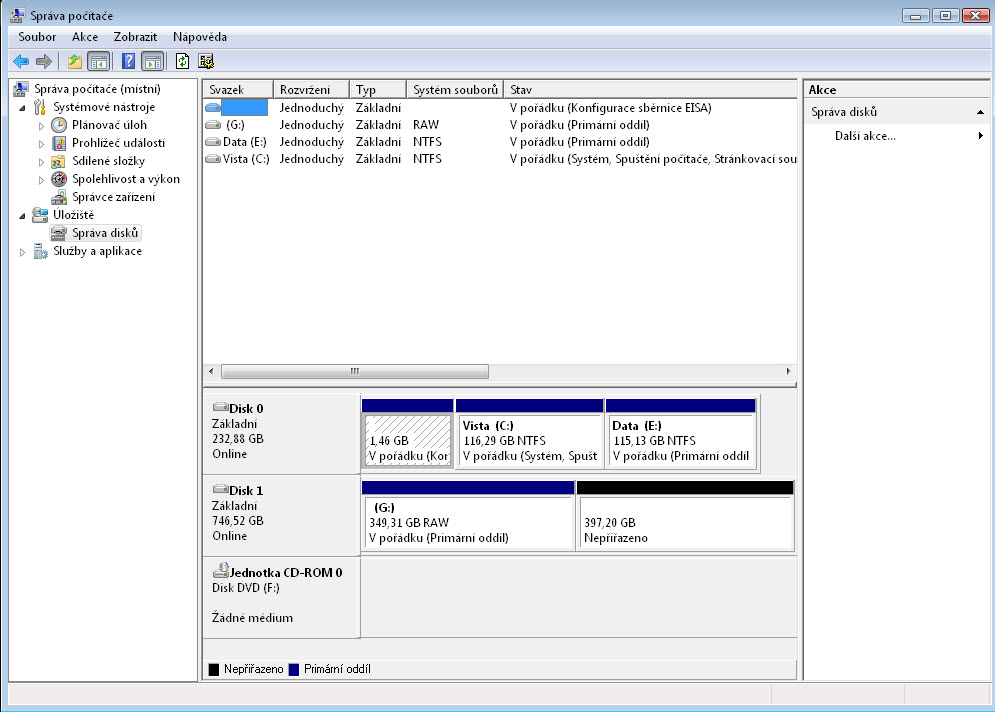Click the Up one level folder icon

click(74, 61)
